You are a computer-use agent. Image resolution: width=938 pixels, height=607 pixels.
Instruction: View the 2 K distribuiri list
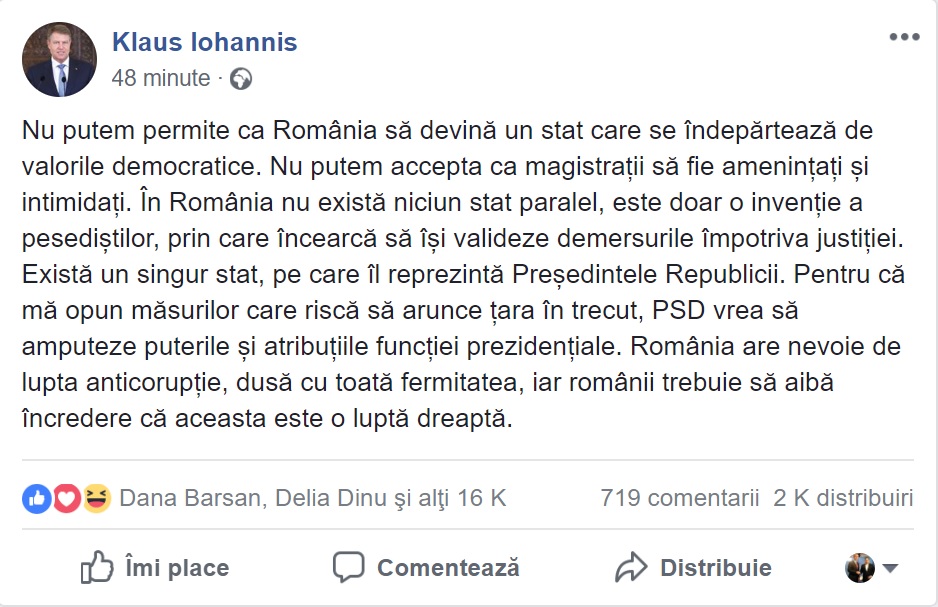click(843, 498)
